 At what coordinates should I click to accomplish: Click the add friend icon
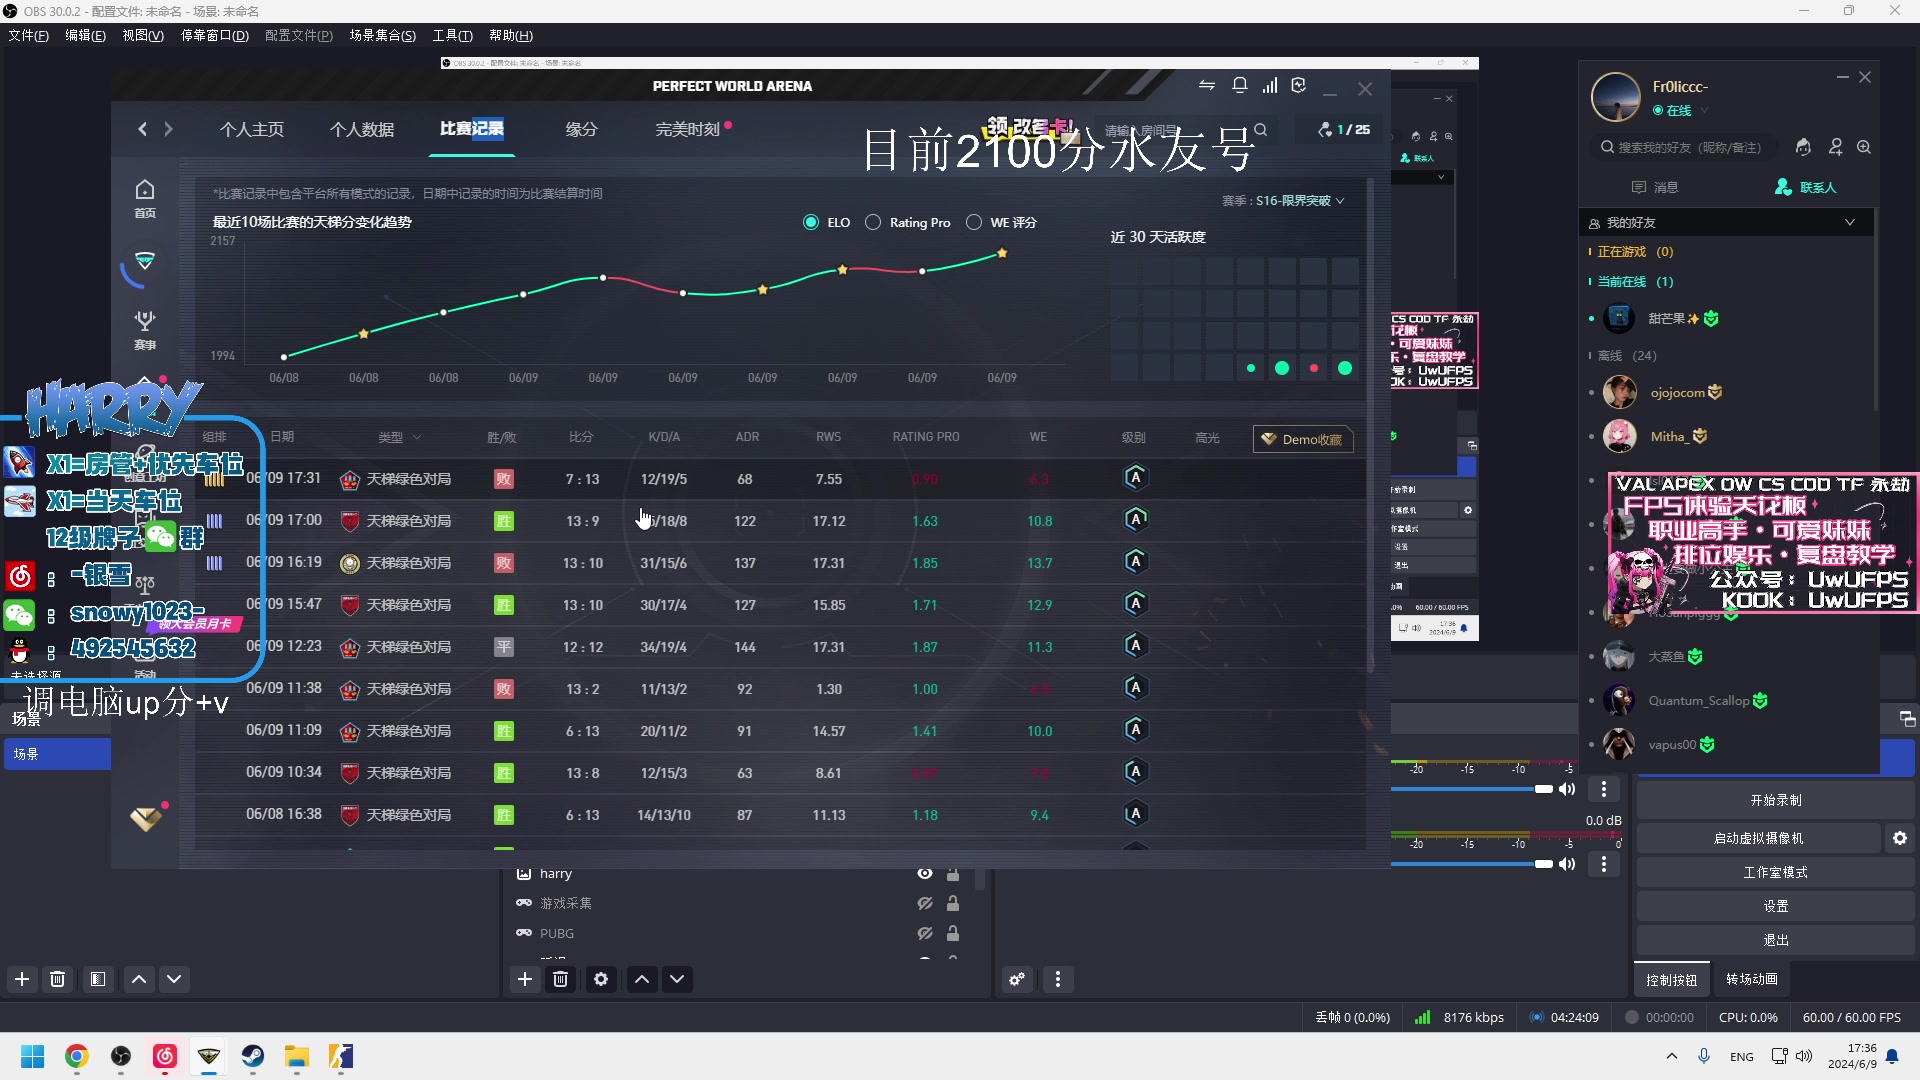tap(1835, 147)
